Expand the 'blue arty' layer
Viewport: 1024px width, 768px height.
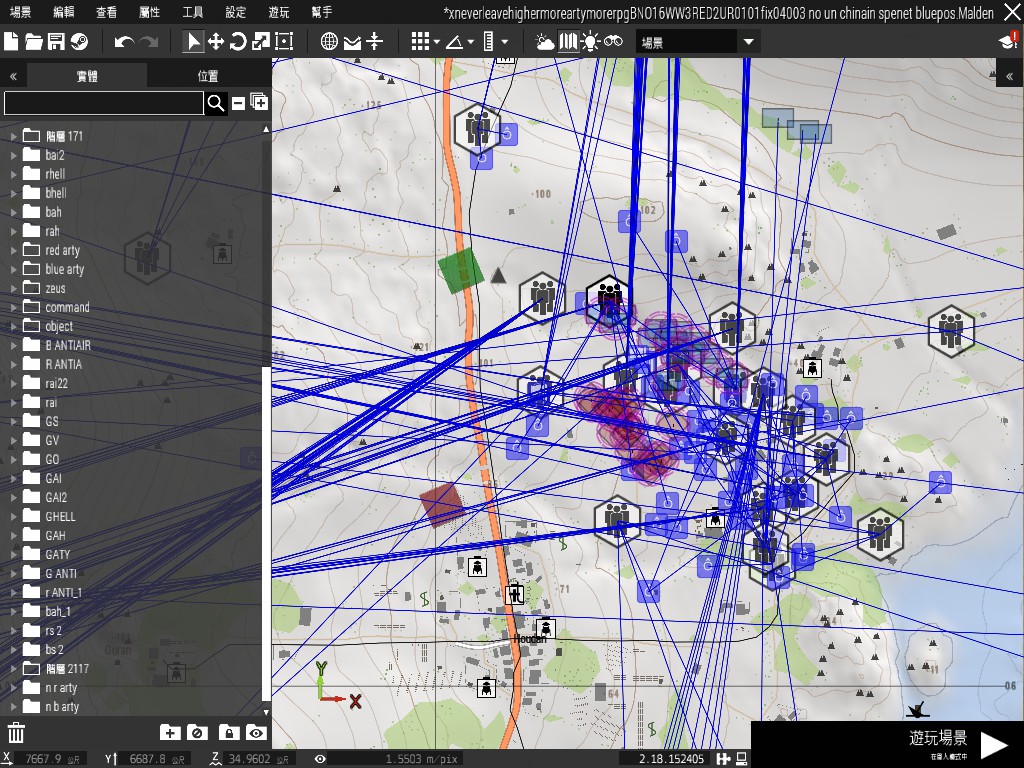coord(13,269)
